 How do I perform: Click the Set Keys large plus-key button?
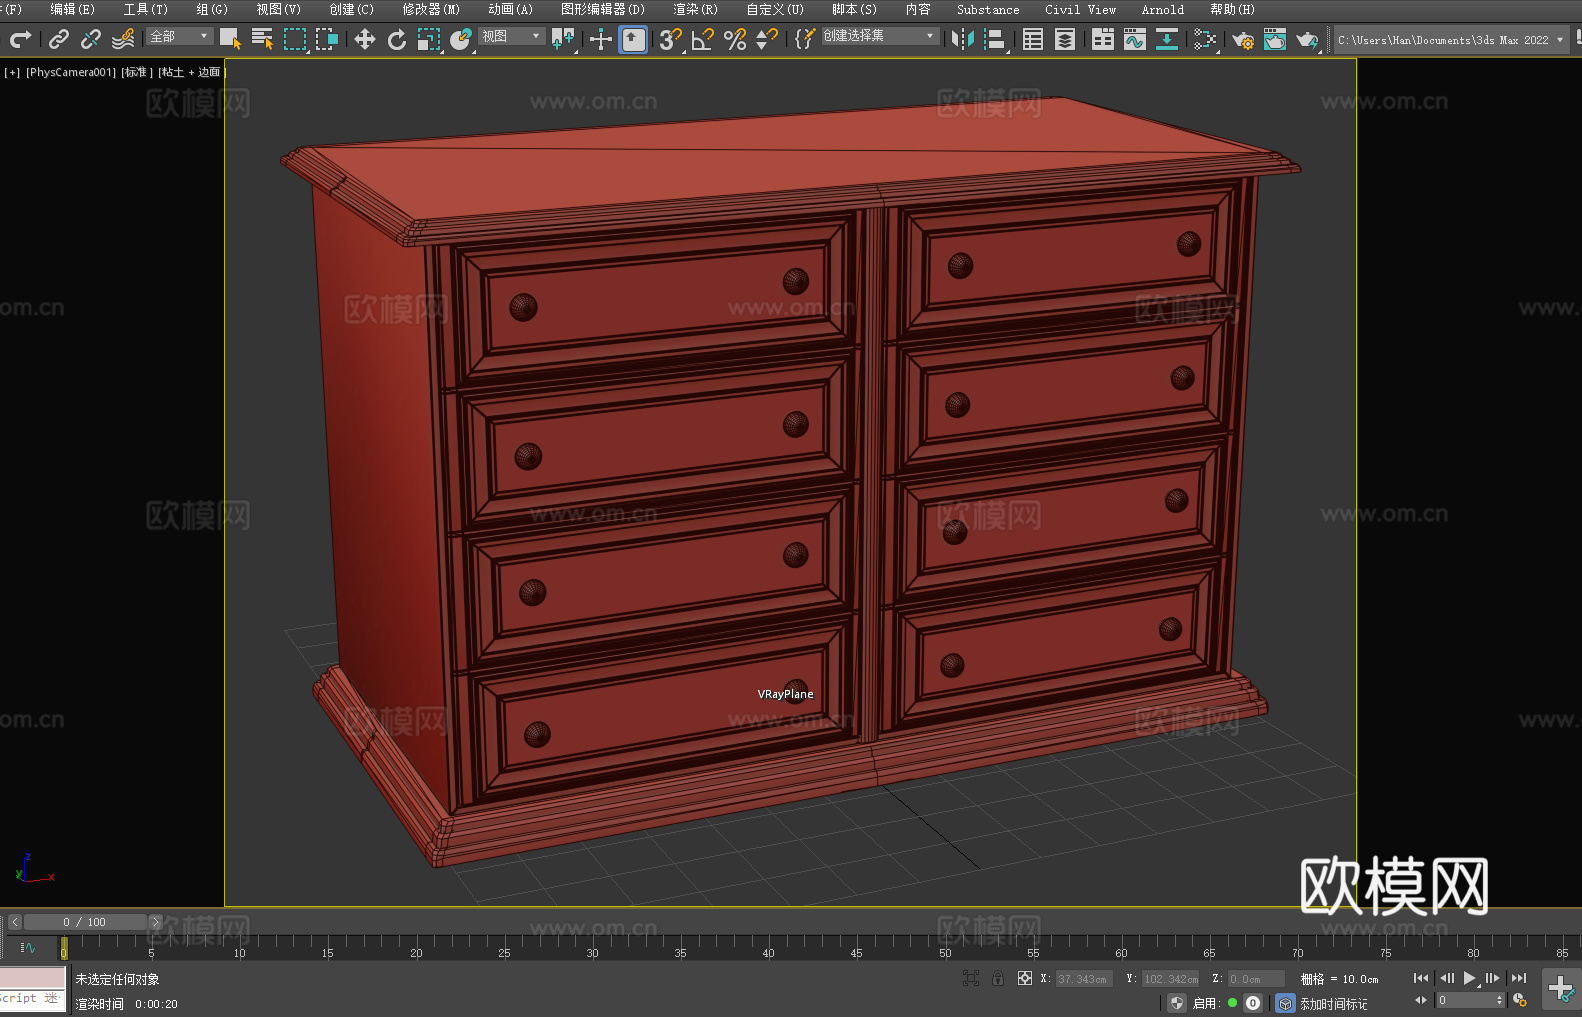click(x=1561, y=989)
